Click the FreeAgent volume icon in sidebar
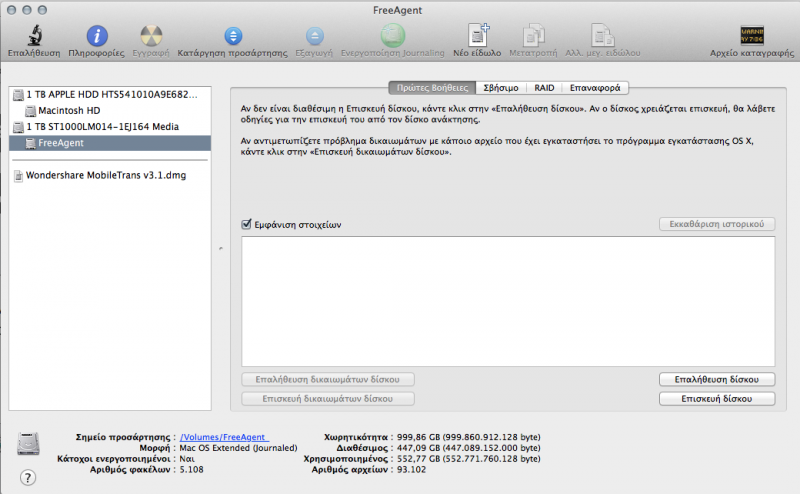 pyautogui.click(x=31, y=143)
